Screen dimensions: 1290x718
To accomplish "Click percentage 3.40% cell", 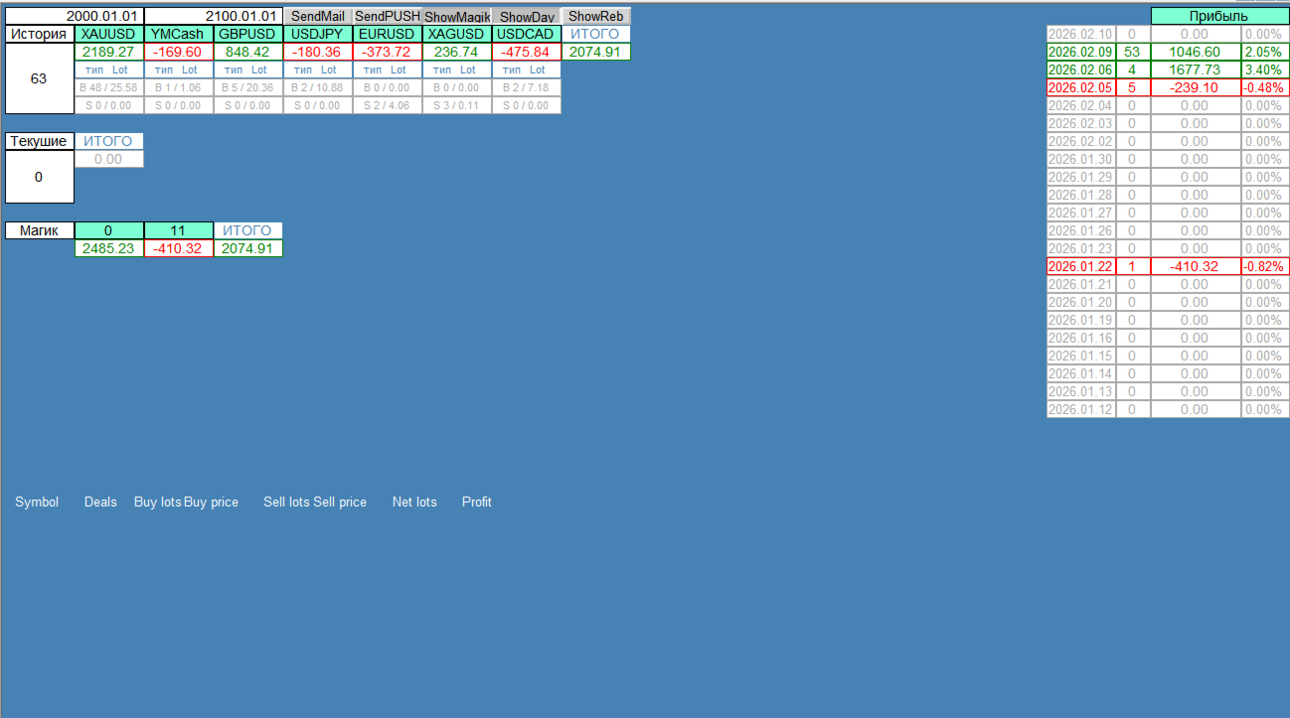I will [x=1265, y=70].
